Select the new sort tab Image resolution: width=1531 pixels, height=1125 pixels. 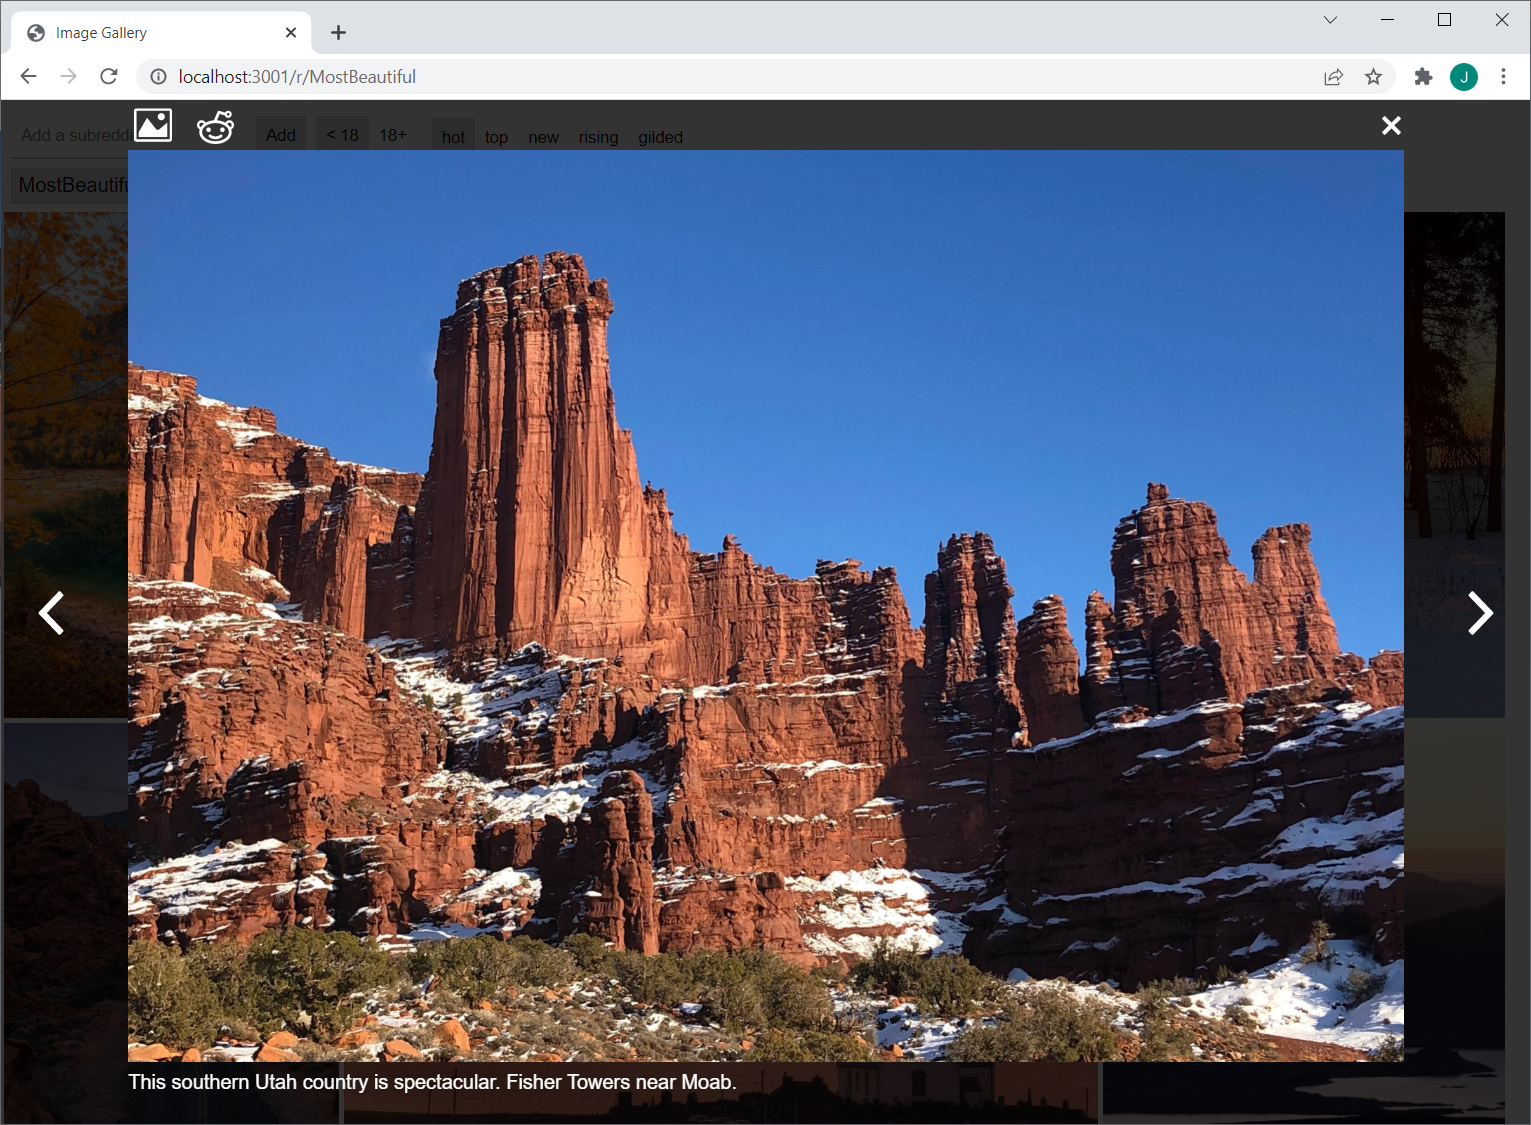543,137
